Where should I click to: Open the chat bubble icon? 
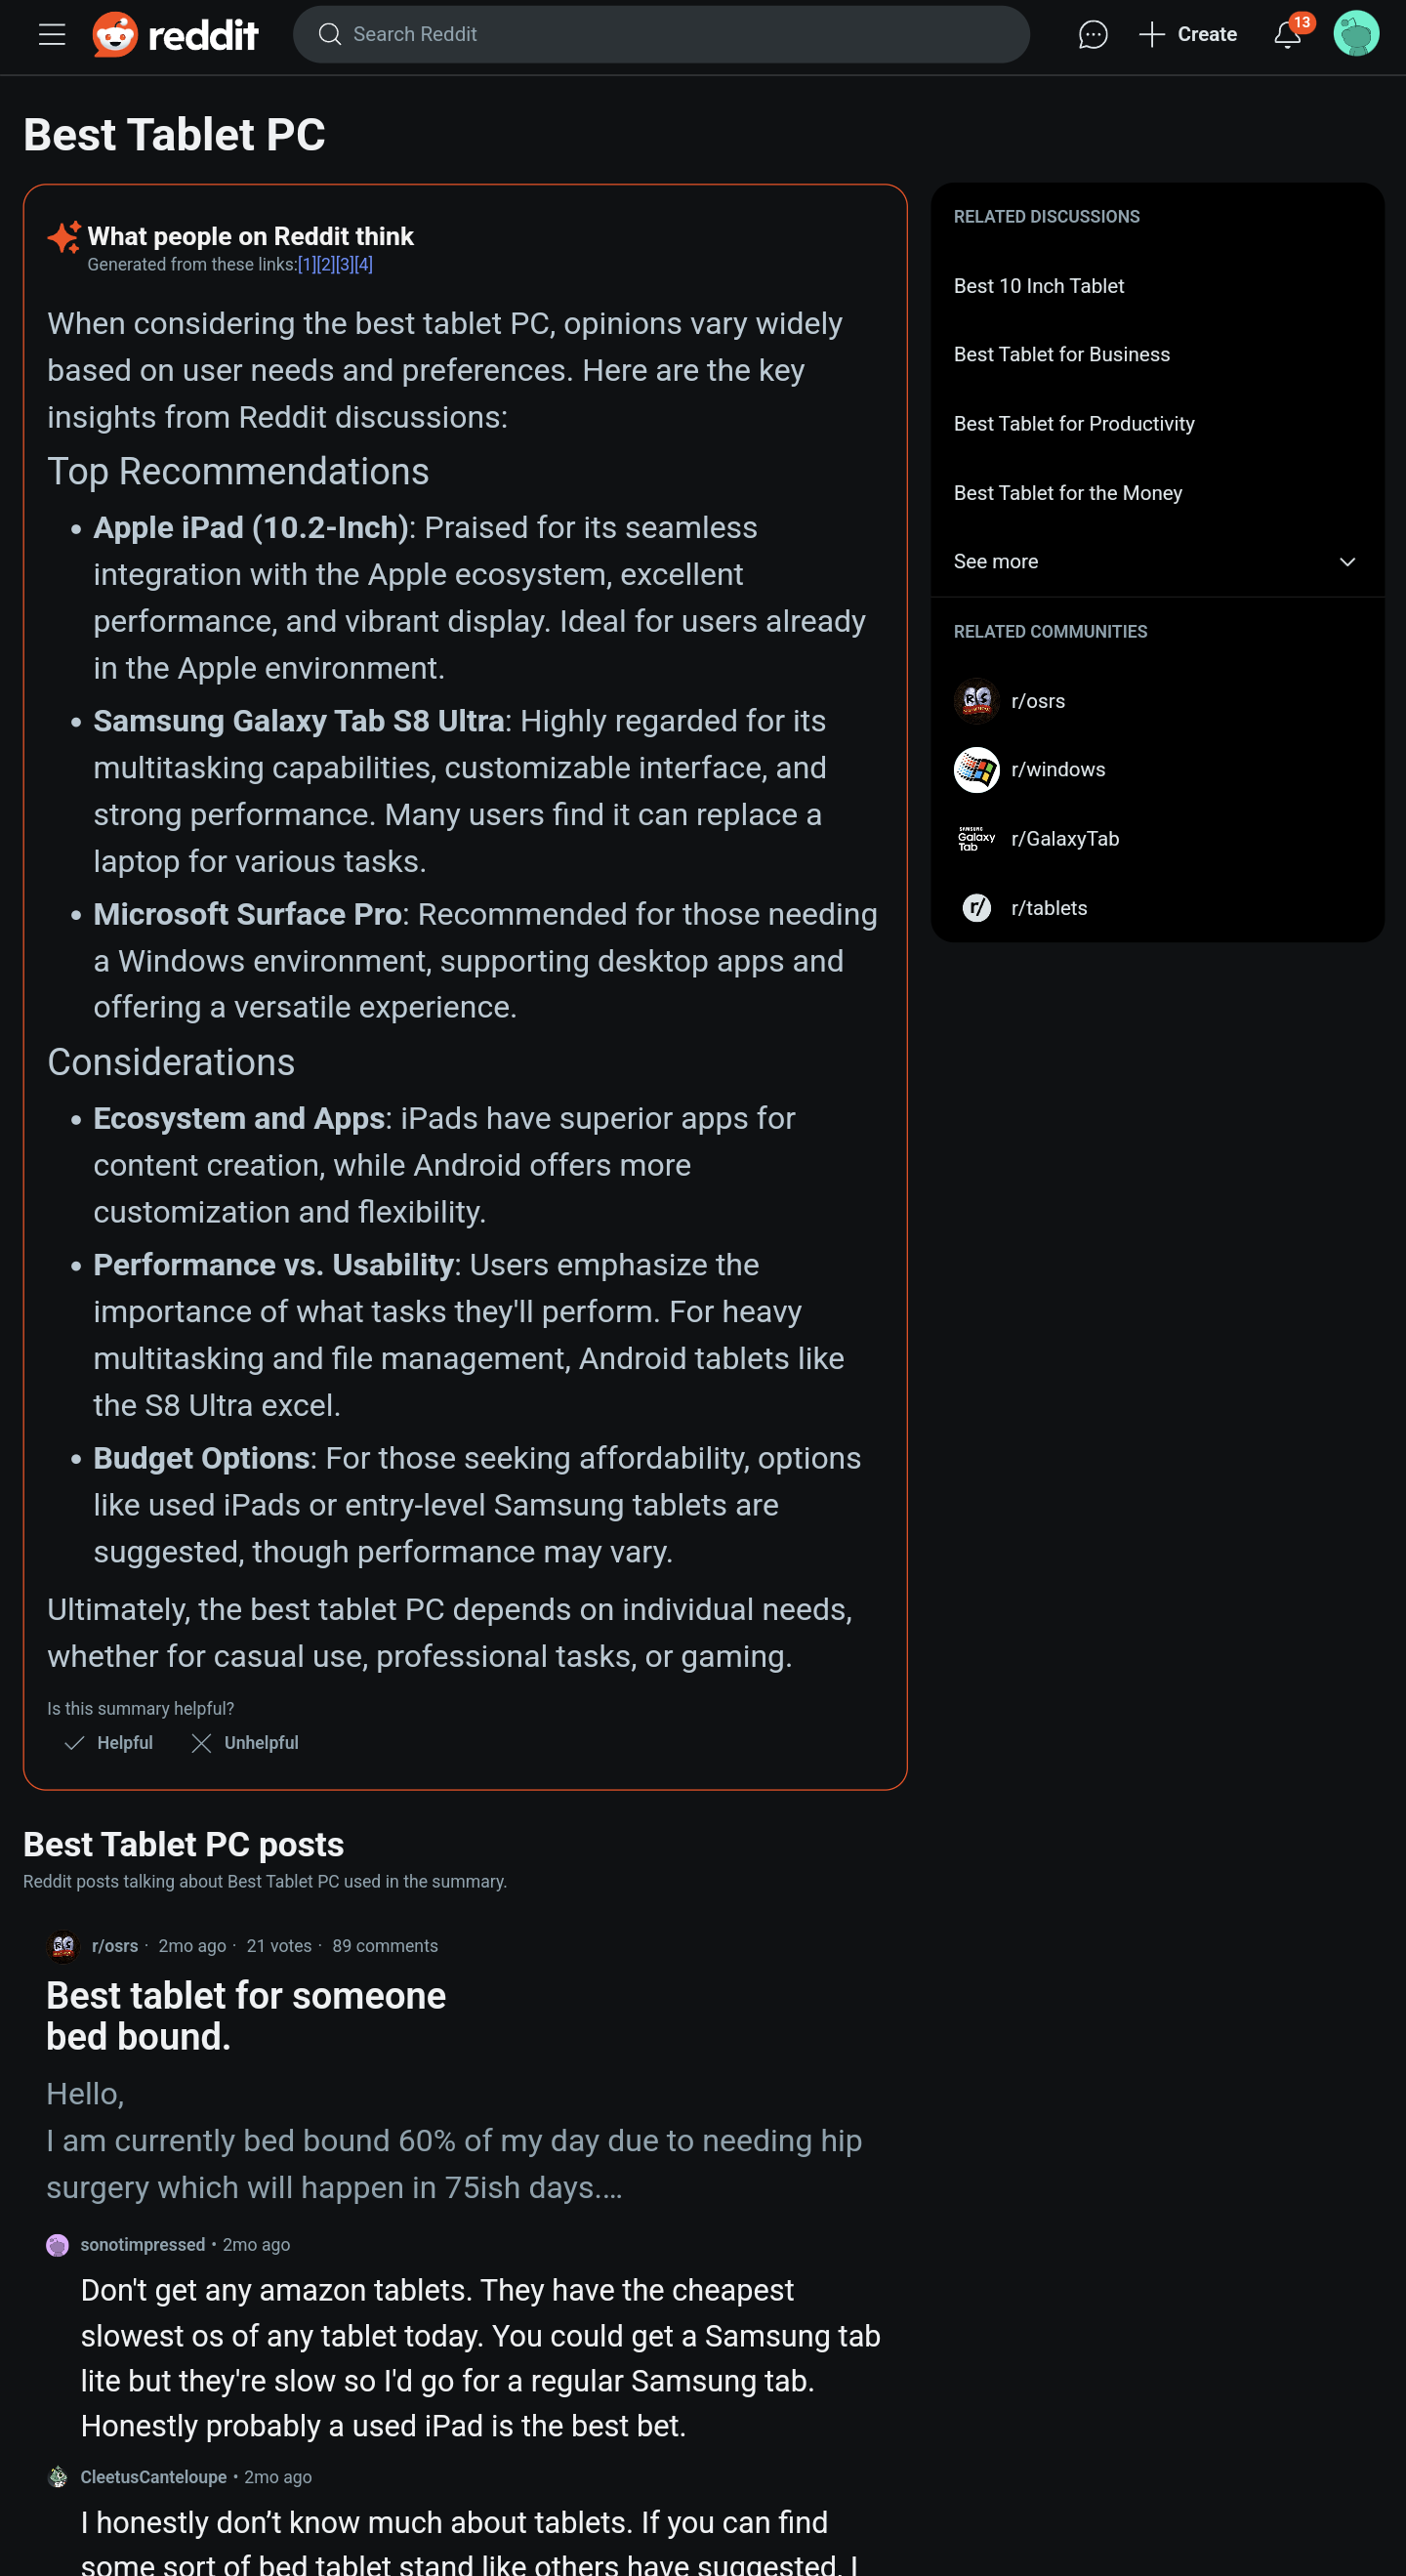tap(1092, 35)
